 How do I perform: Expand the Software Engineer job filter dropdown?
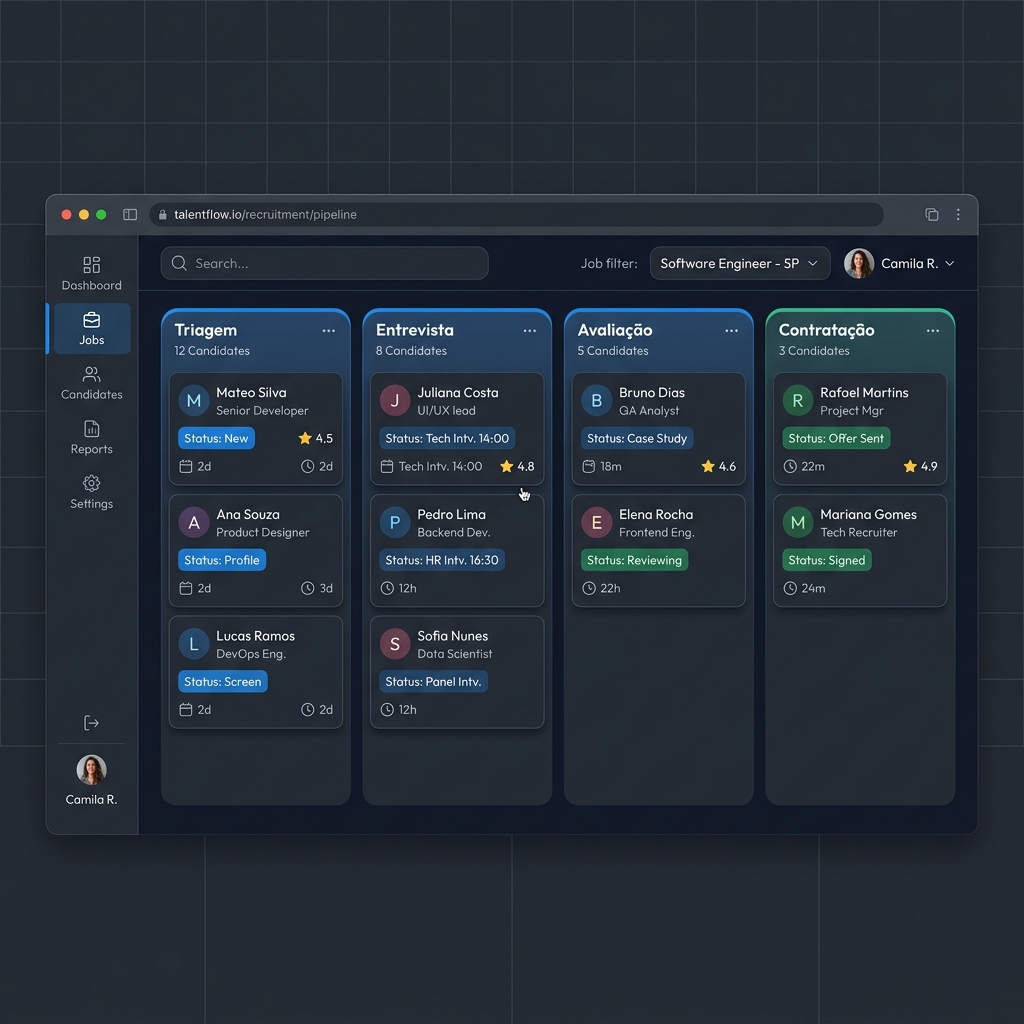tap(739, 263)
